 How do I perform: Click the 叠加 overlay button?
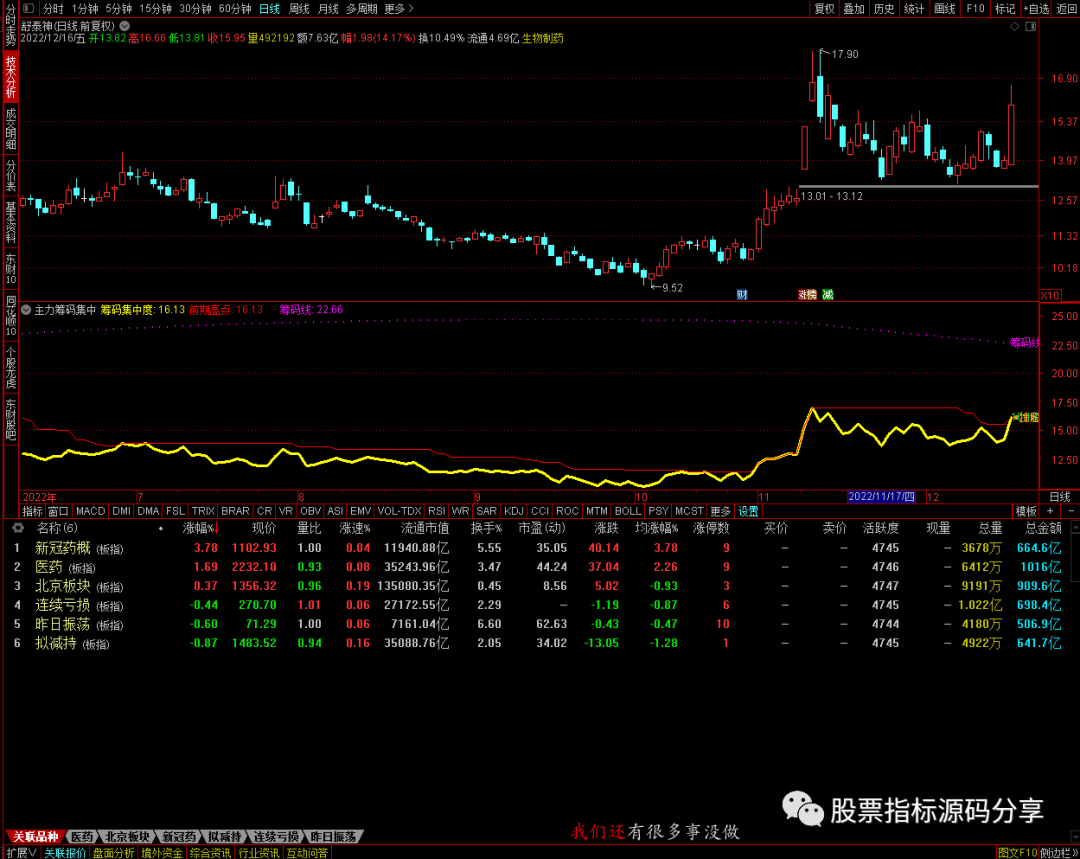(x=854, y=8)
